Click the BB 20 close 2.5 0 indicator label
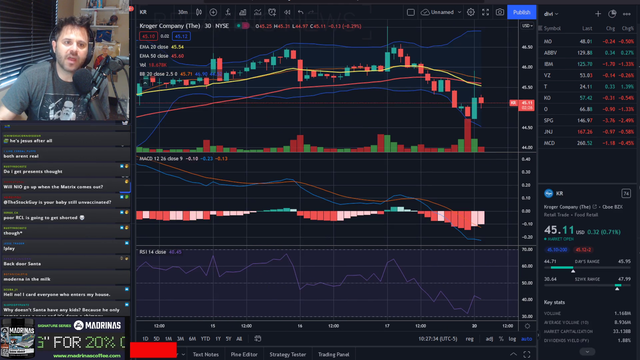 click(158, 74)
